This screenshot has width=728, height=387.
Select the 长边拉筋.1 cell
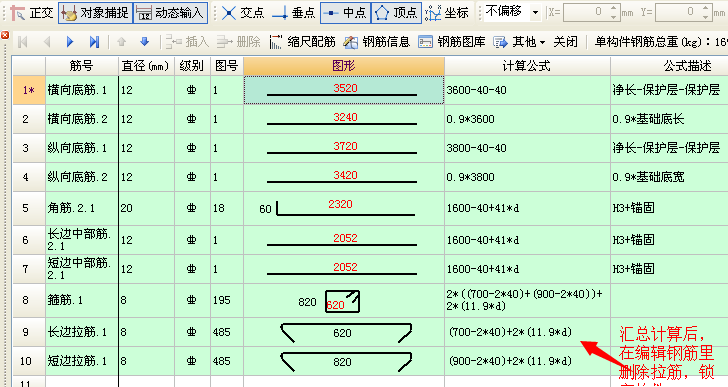coord(82,332)
